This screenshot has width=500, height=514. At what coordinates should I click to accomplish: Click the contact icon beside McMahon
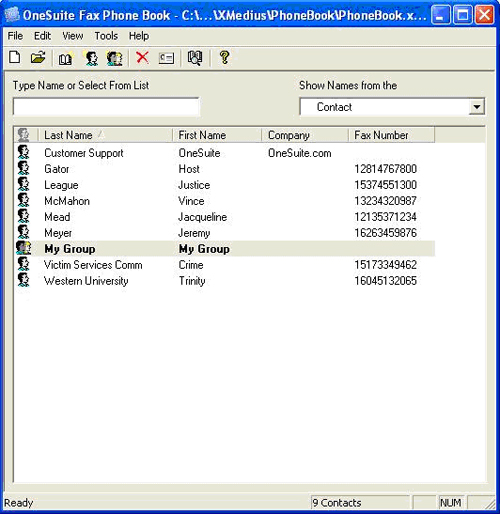click(23, 200)
